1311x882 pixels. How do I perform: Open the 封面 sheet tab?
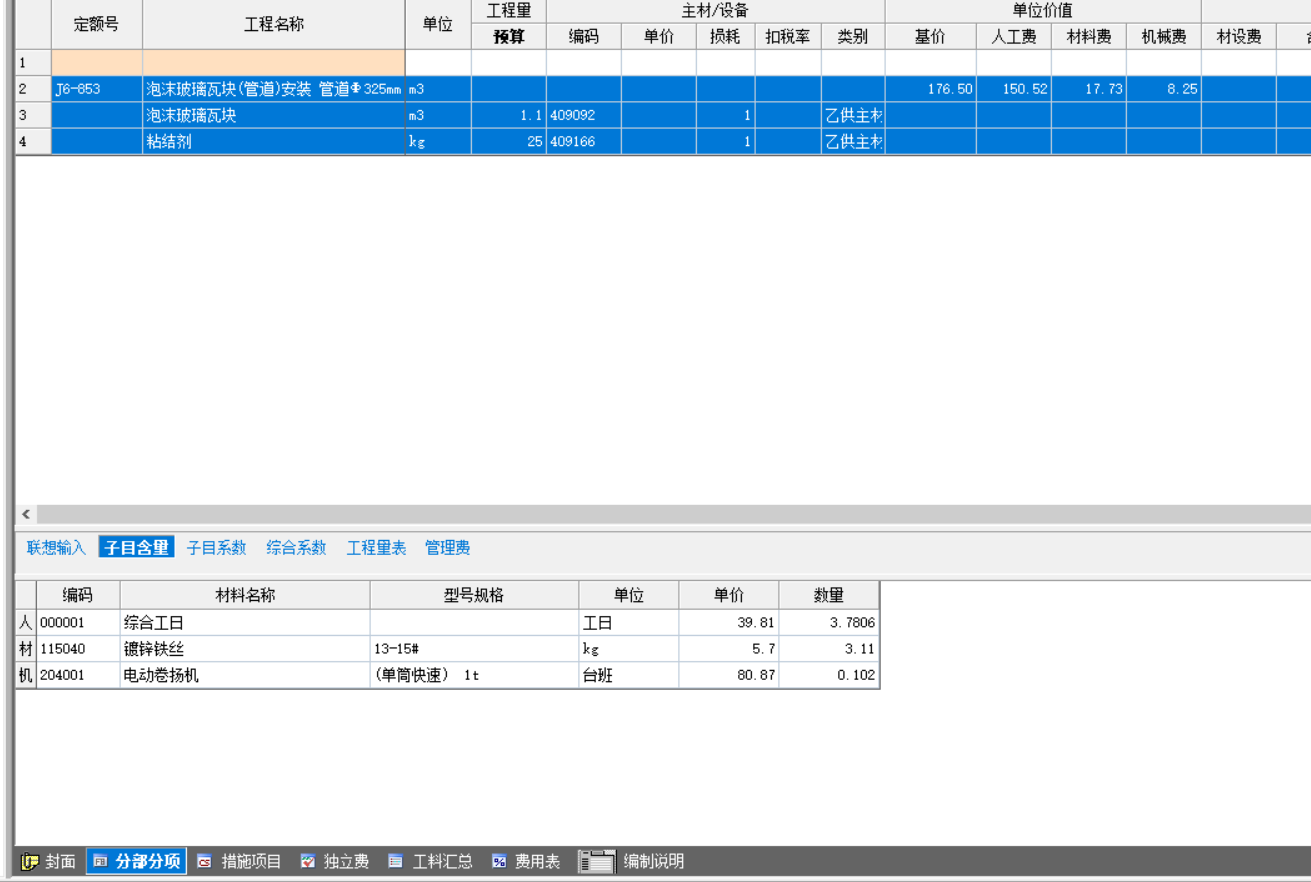click(49, 861)
